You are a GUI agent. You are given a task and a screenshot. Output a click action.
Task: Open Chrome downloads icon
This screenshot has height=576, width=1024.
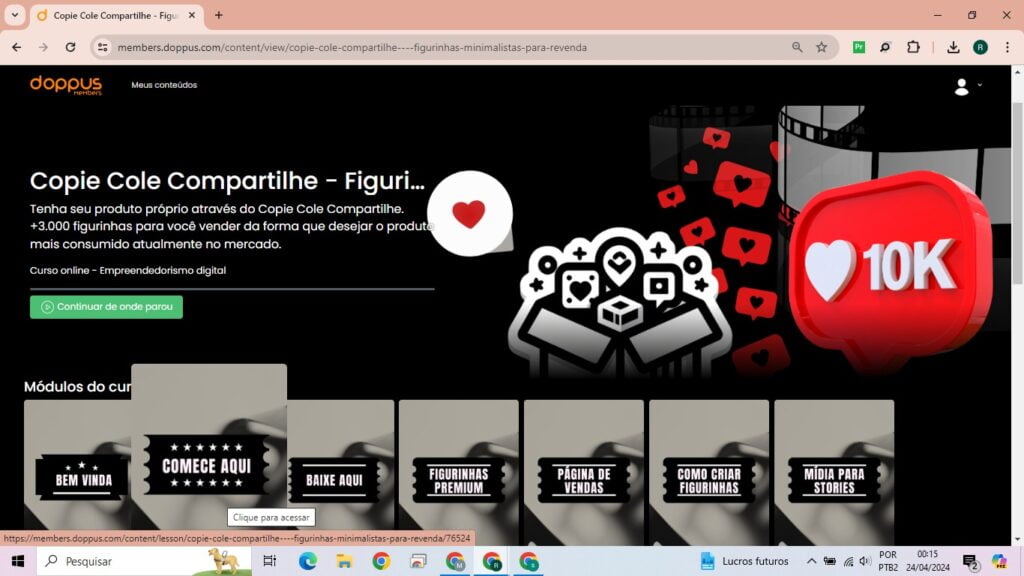(x=953, y=47)
